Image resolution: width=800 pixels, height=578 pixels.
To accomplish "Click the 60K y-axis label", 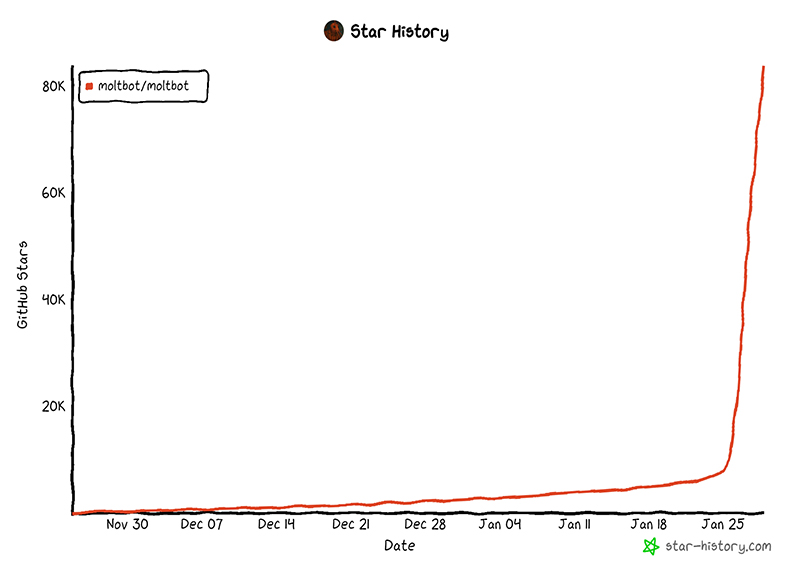I will 54,193.
